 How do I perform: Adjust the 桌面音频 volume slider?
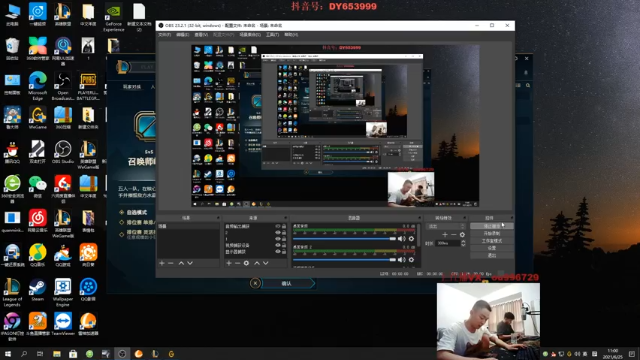(x=344, y=238)
